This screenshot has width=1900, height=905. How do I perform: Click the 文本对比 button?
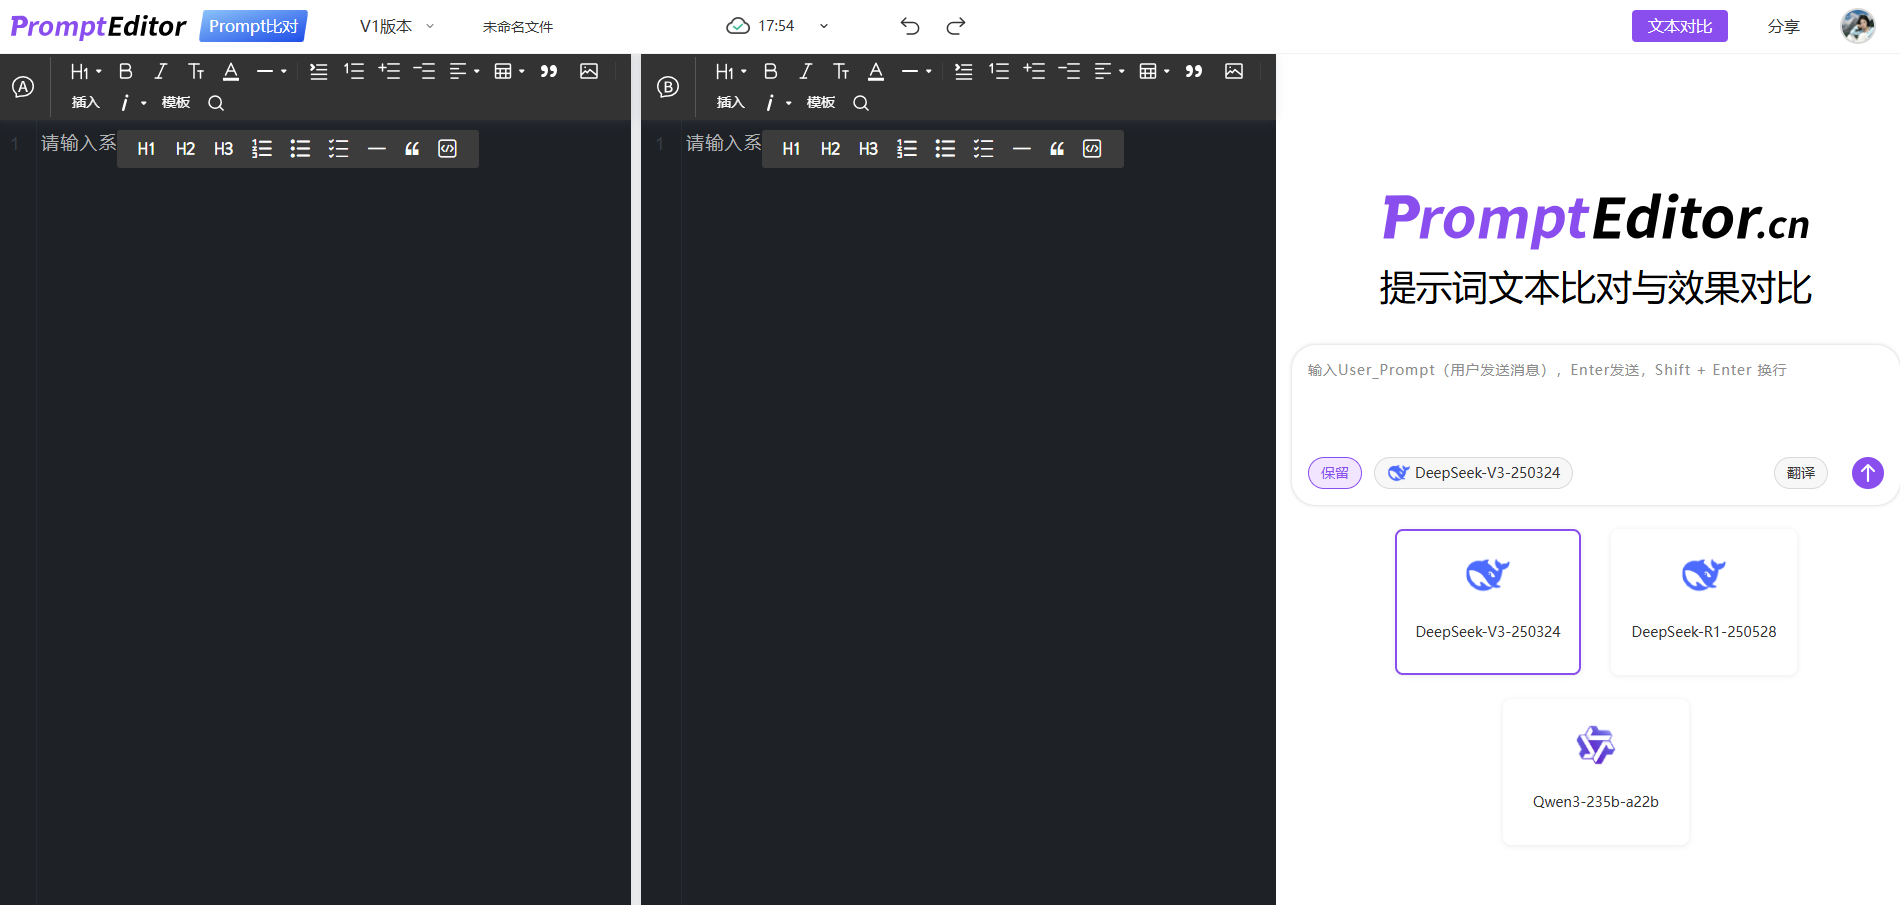click(x=1679, y=26)
